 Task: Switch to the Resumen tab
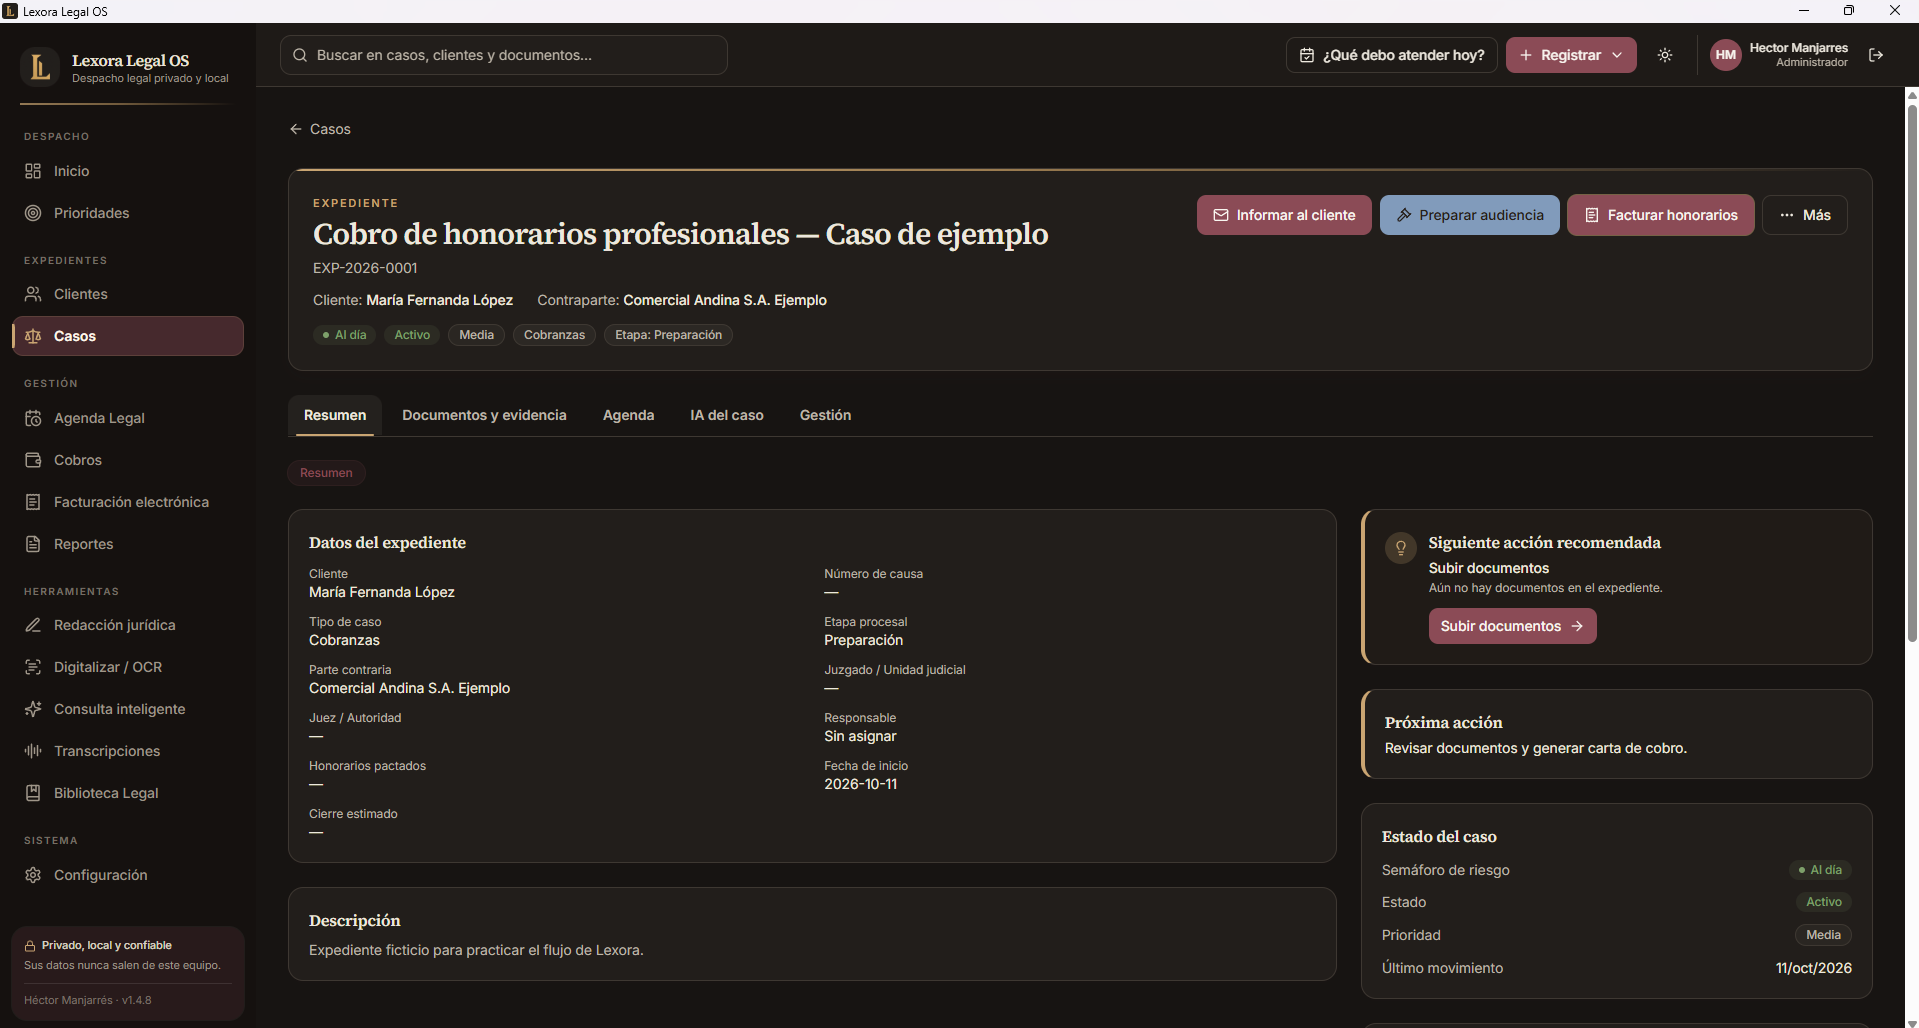coord(335,415)
